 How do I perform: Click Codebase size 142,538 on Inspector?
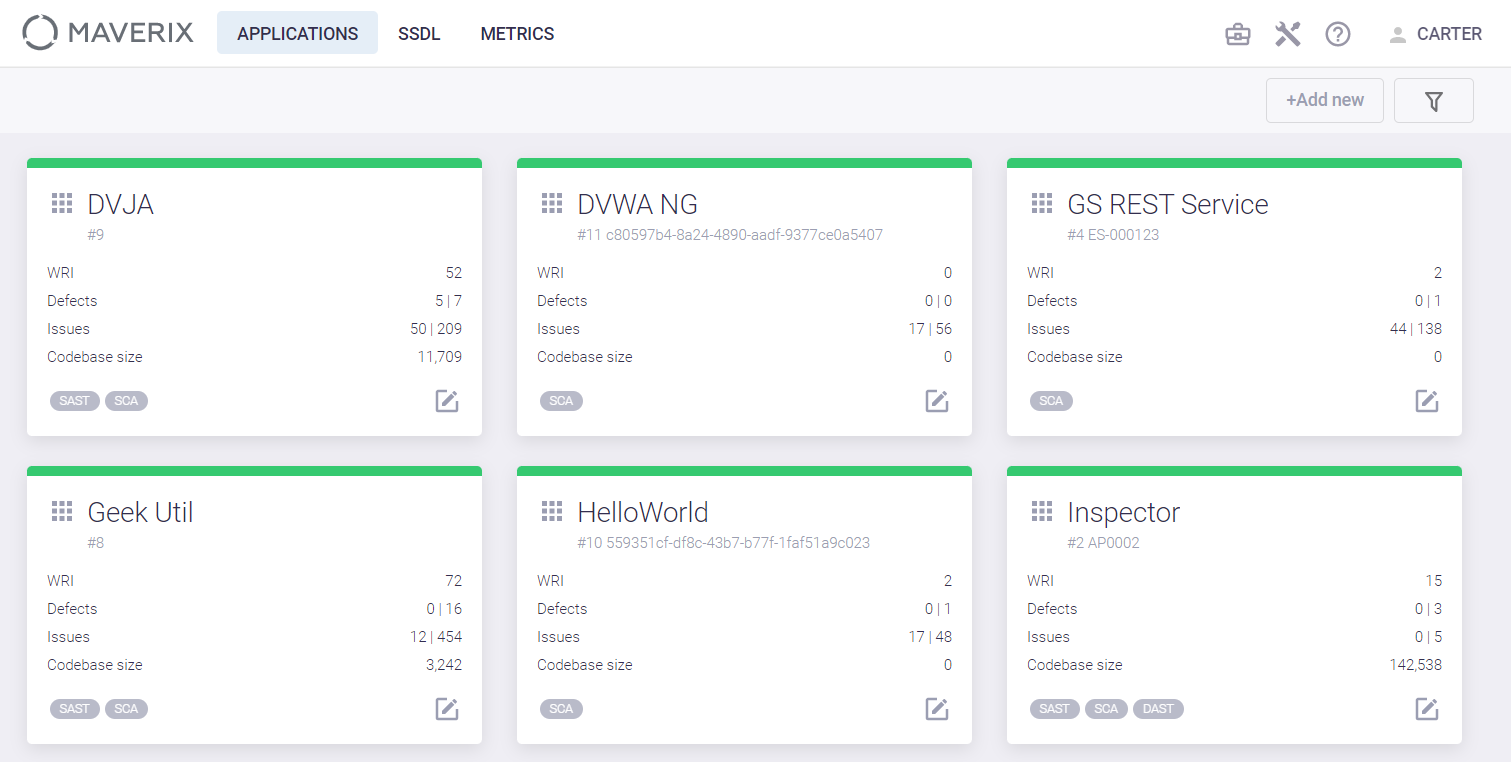coord(1416,665)
